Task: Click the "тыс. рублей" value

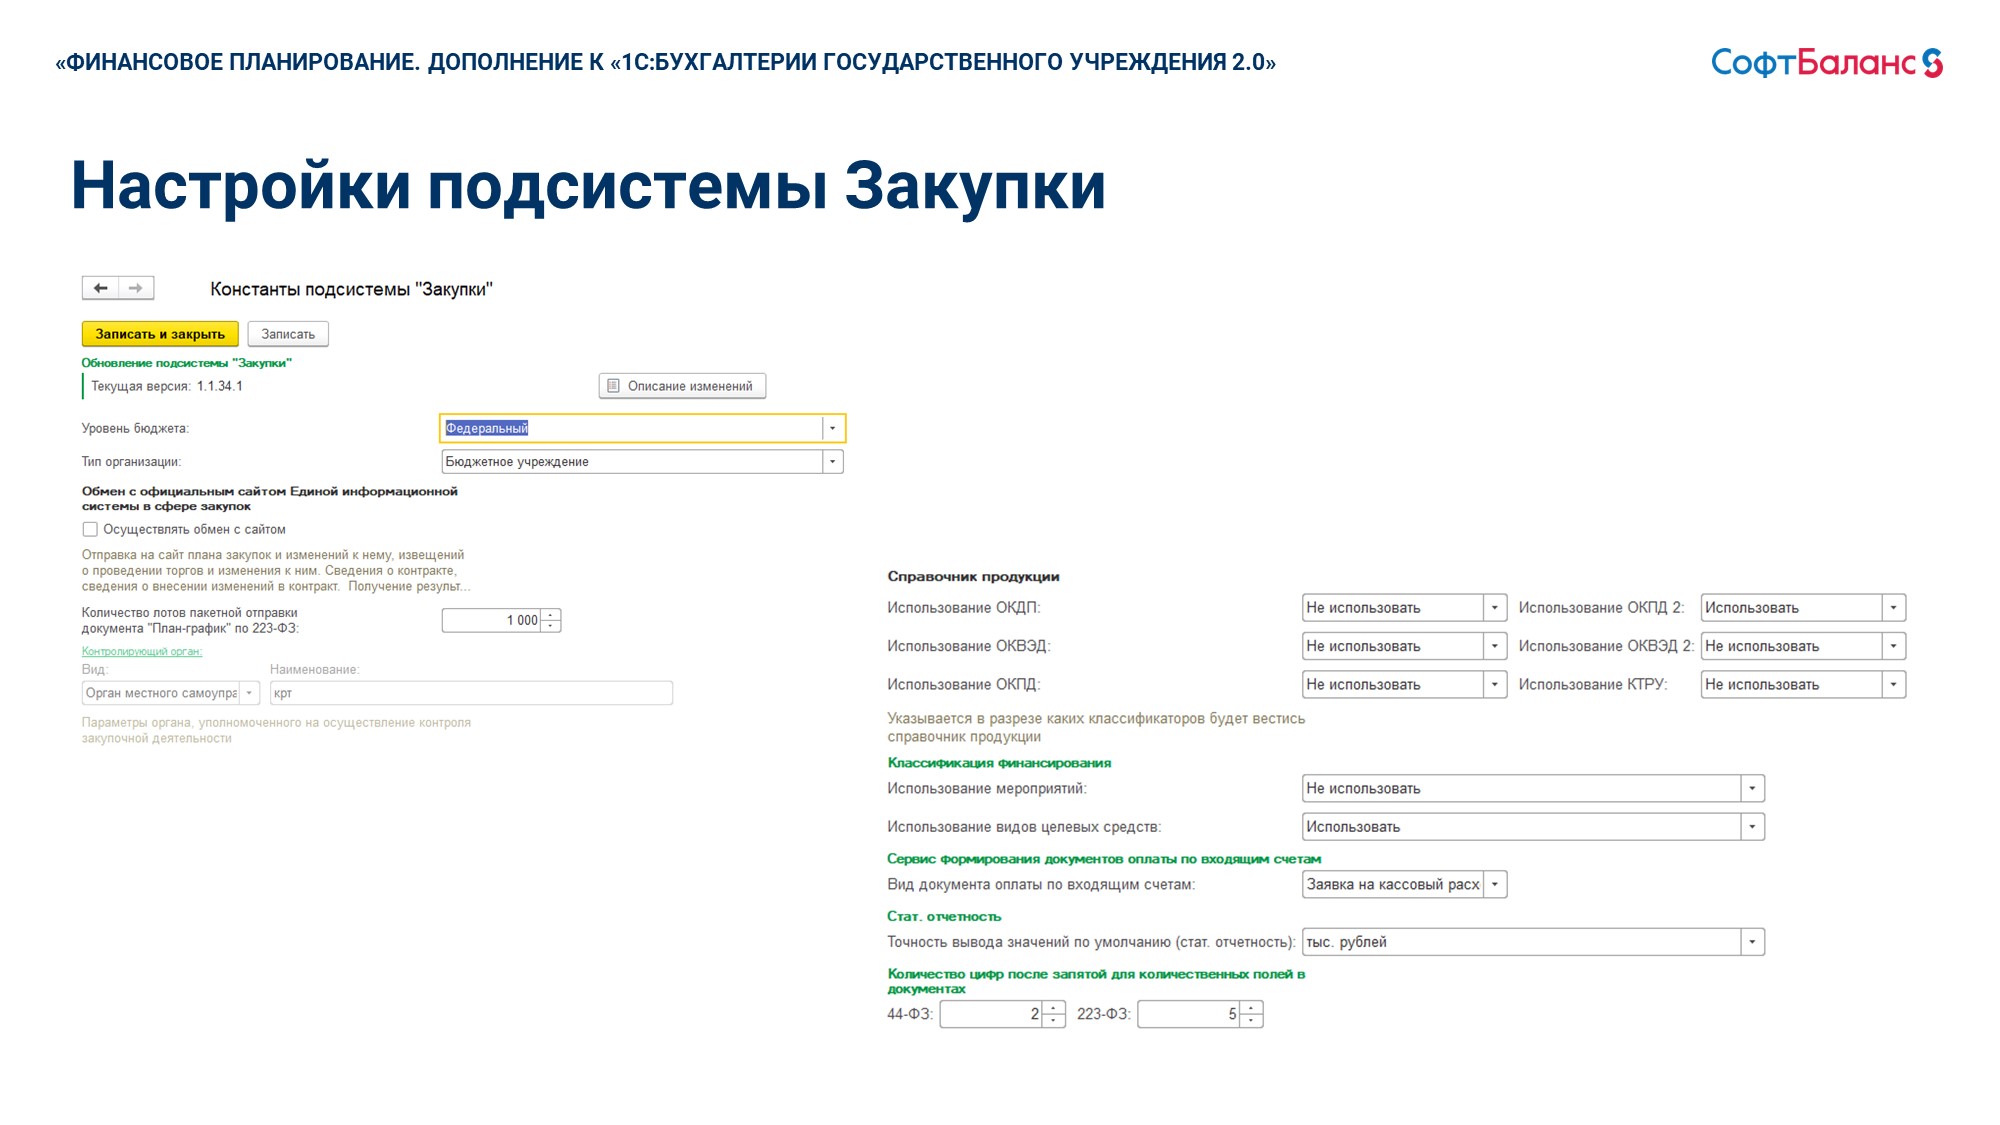Action: pyautogui.click(x=1346, y=942)
